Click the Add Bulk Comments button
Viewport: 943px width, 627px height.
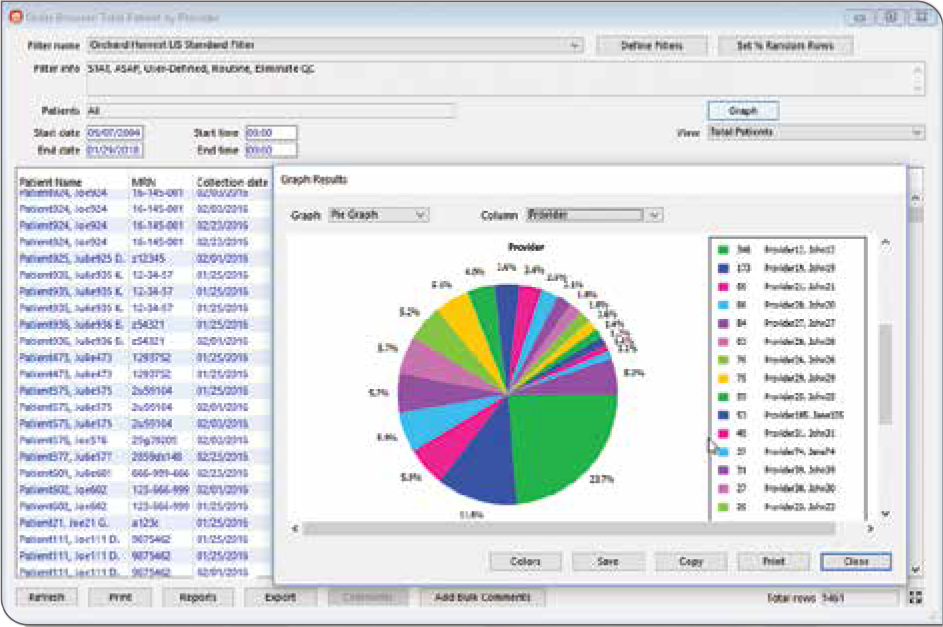(482, 597)
